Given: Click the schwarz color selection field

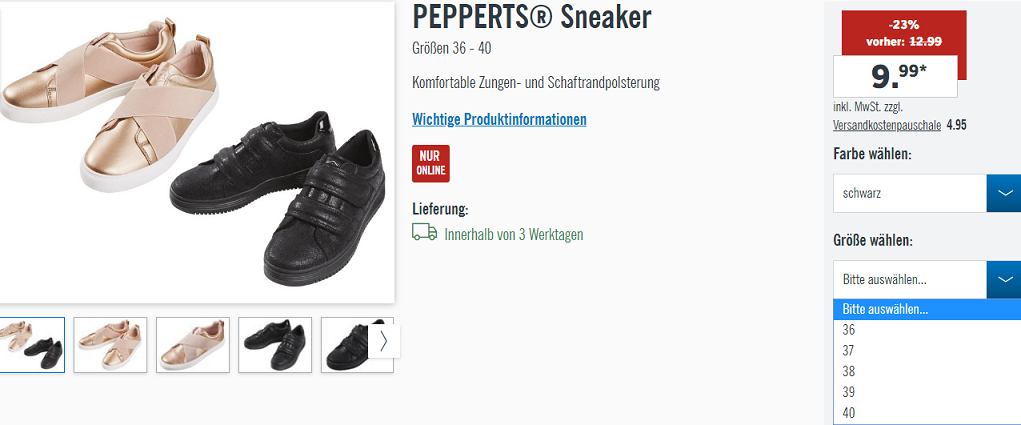Looking at the screenshot, I should (910, 193).
